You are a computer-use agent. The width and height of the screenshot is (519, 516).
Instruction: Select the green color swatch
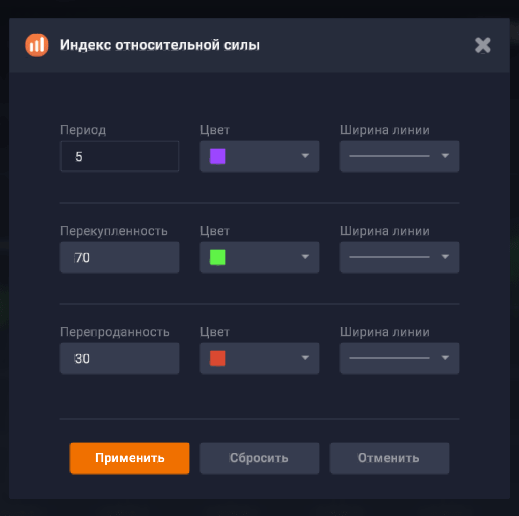coord(218,257)
